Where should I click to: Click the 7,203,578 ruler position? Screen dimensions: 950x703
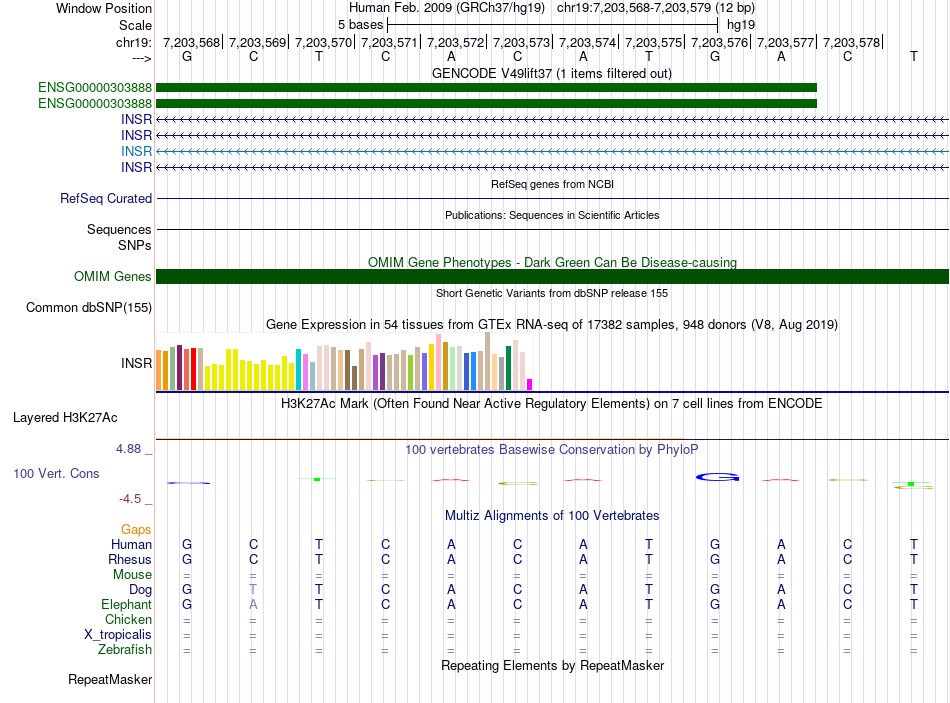click(x=852, y=42)
